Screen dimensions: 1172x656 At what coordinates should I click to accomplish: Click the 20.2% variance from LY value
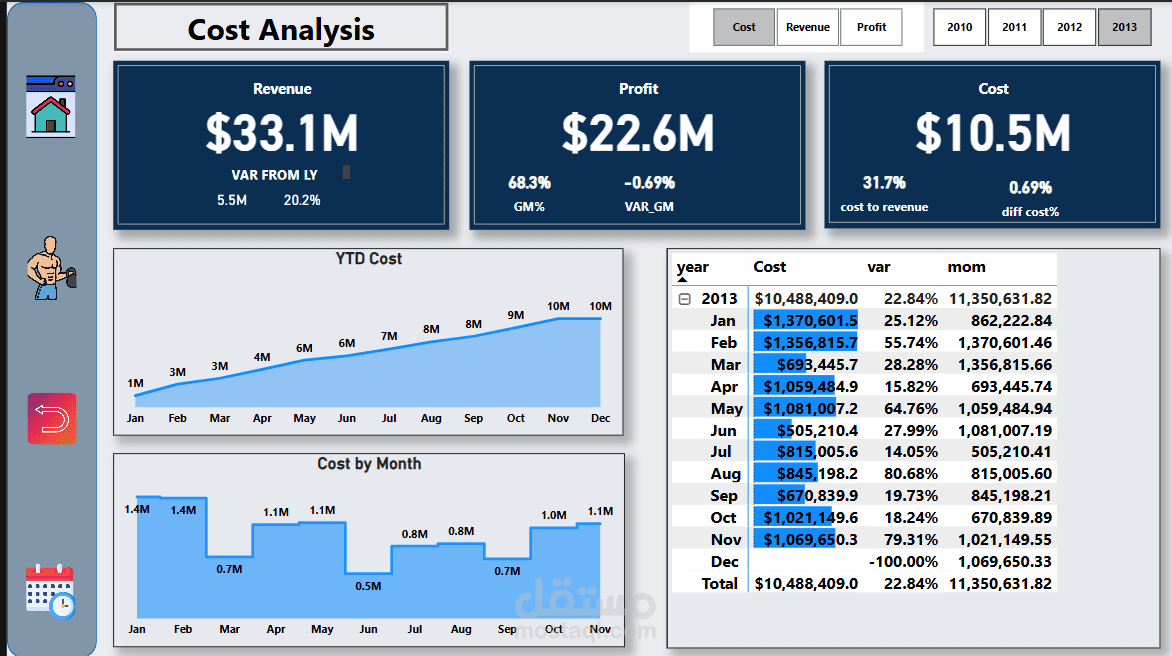[x=302, y=200]
